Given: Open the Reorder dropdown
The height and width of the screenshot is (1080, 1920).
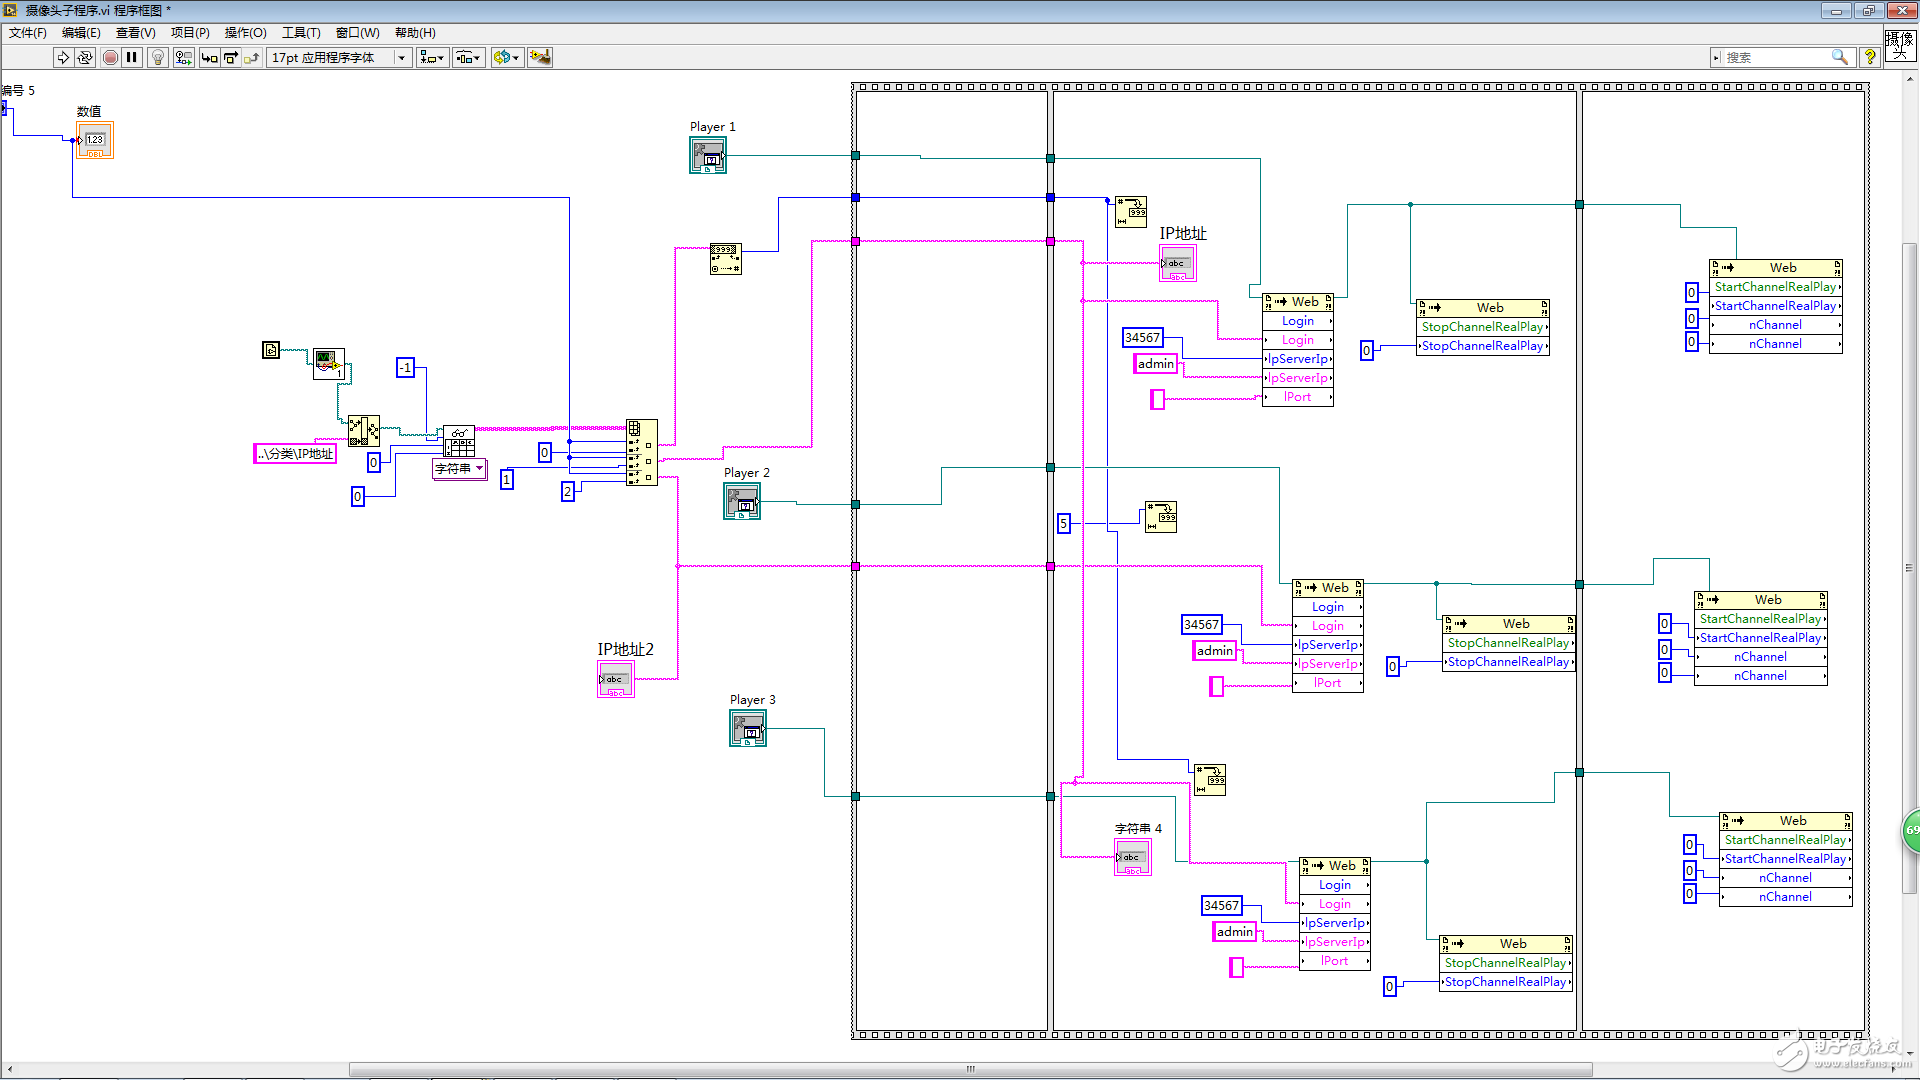Looking at the screenshot, I should point(507,57).
